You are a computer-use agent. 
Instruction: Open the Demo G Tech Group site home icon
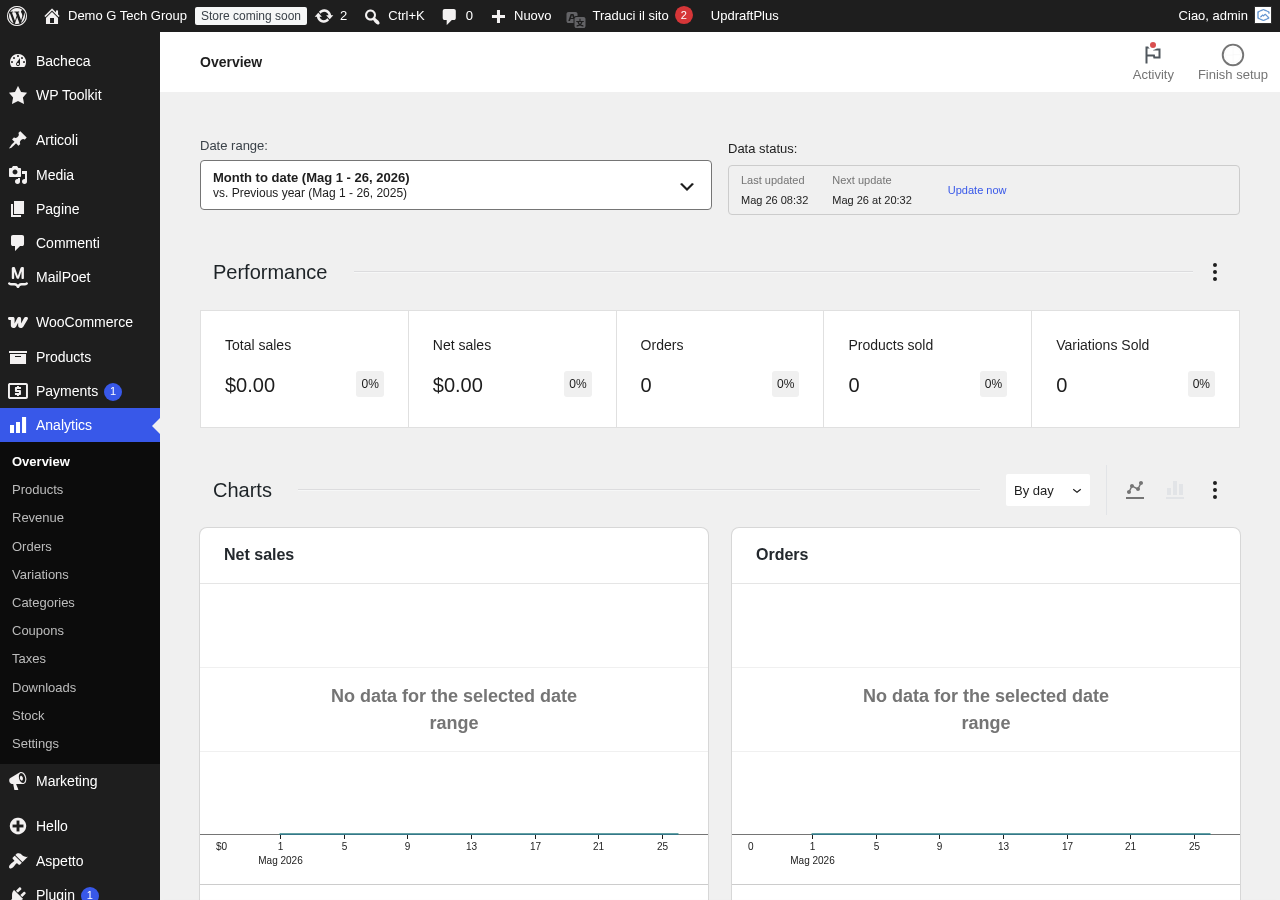coord(52,16)
